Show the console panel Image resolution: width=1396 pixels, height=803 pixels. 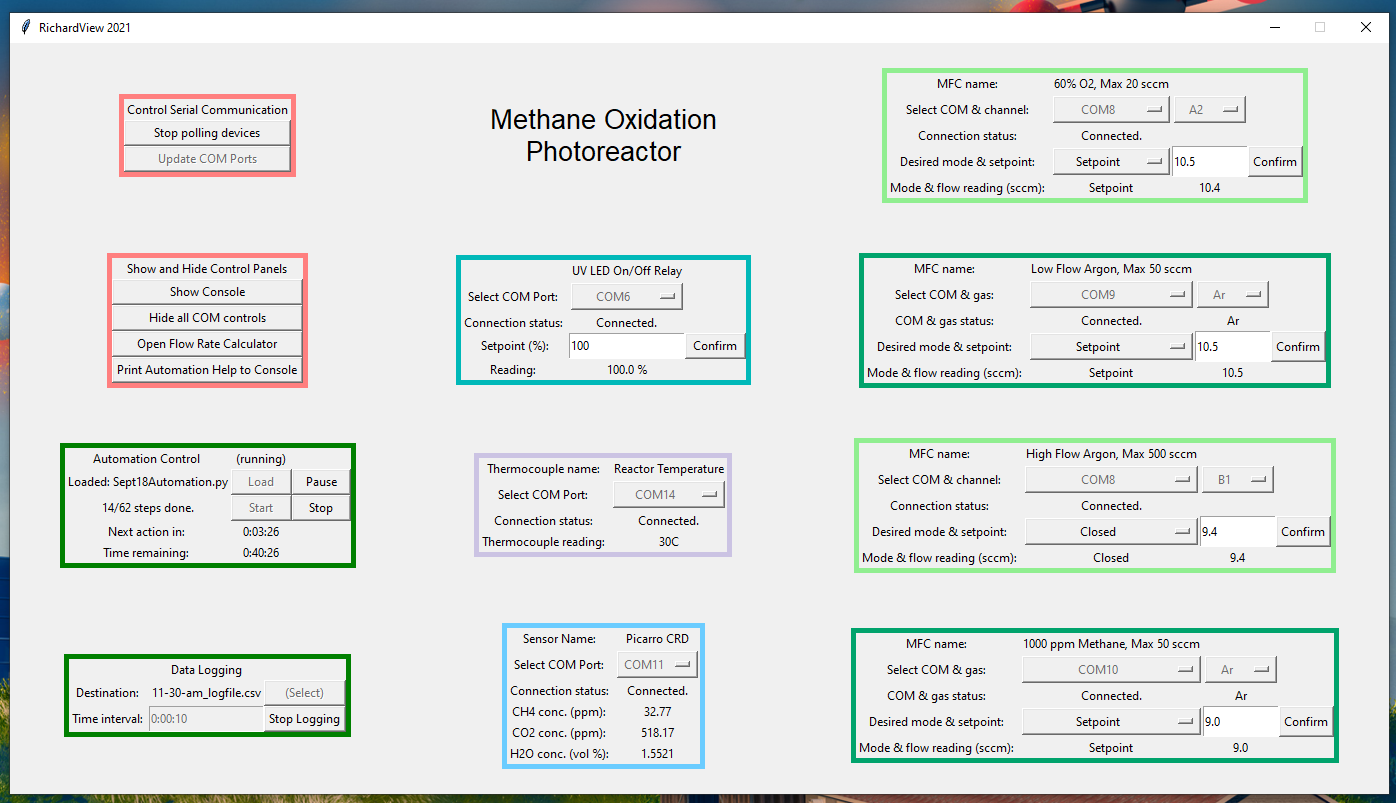click(207, 292)
